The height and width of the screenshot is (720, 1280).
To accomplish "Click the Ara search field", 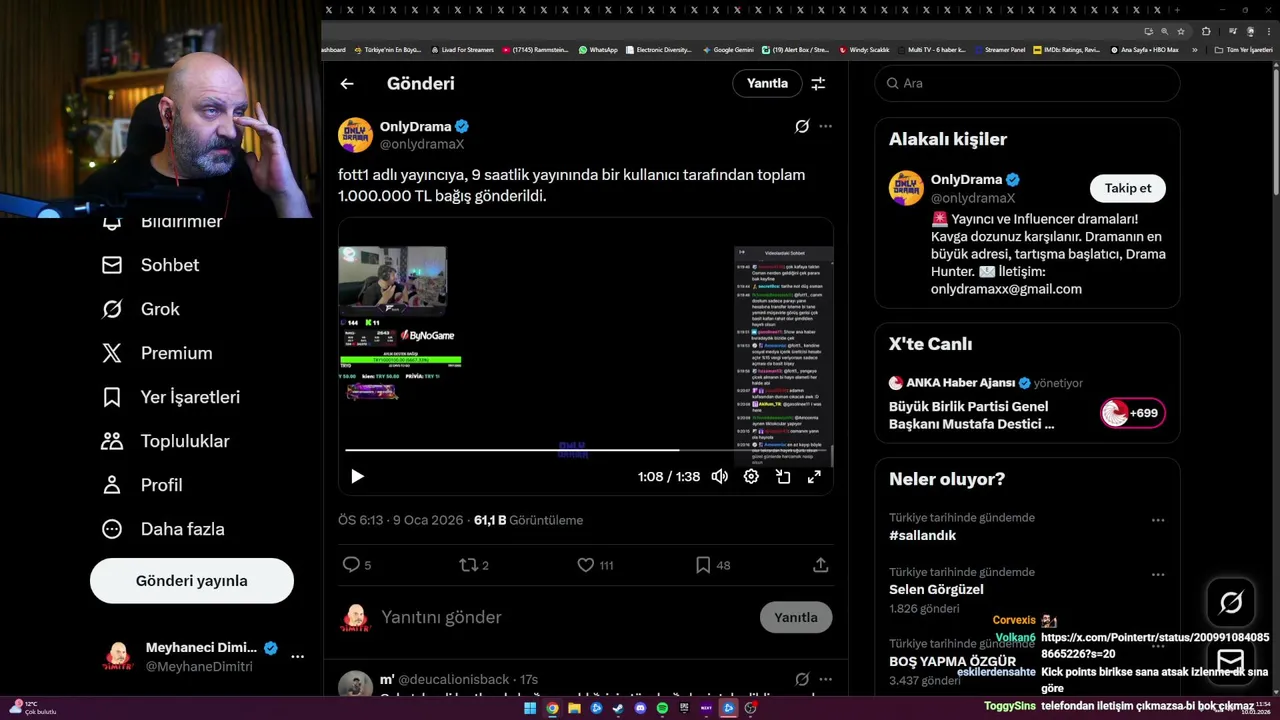I will click(x=1028, y=84).
